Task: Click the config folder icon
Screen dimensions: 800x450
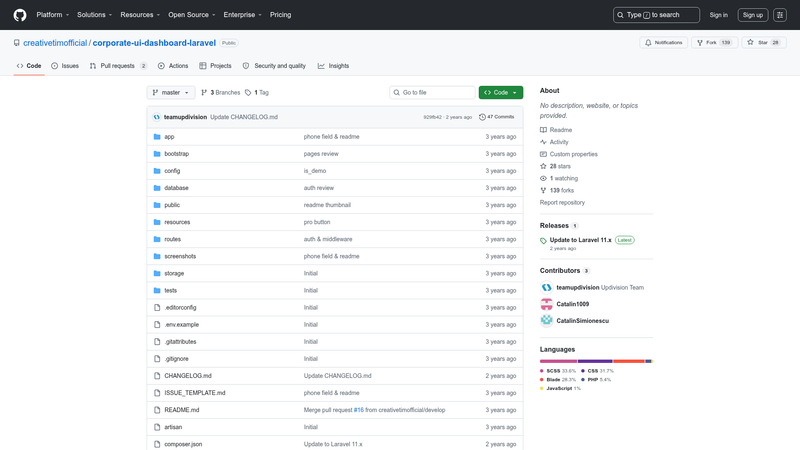Action: (157, 171)
